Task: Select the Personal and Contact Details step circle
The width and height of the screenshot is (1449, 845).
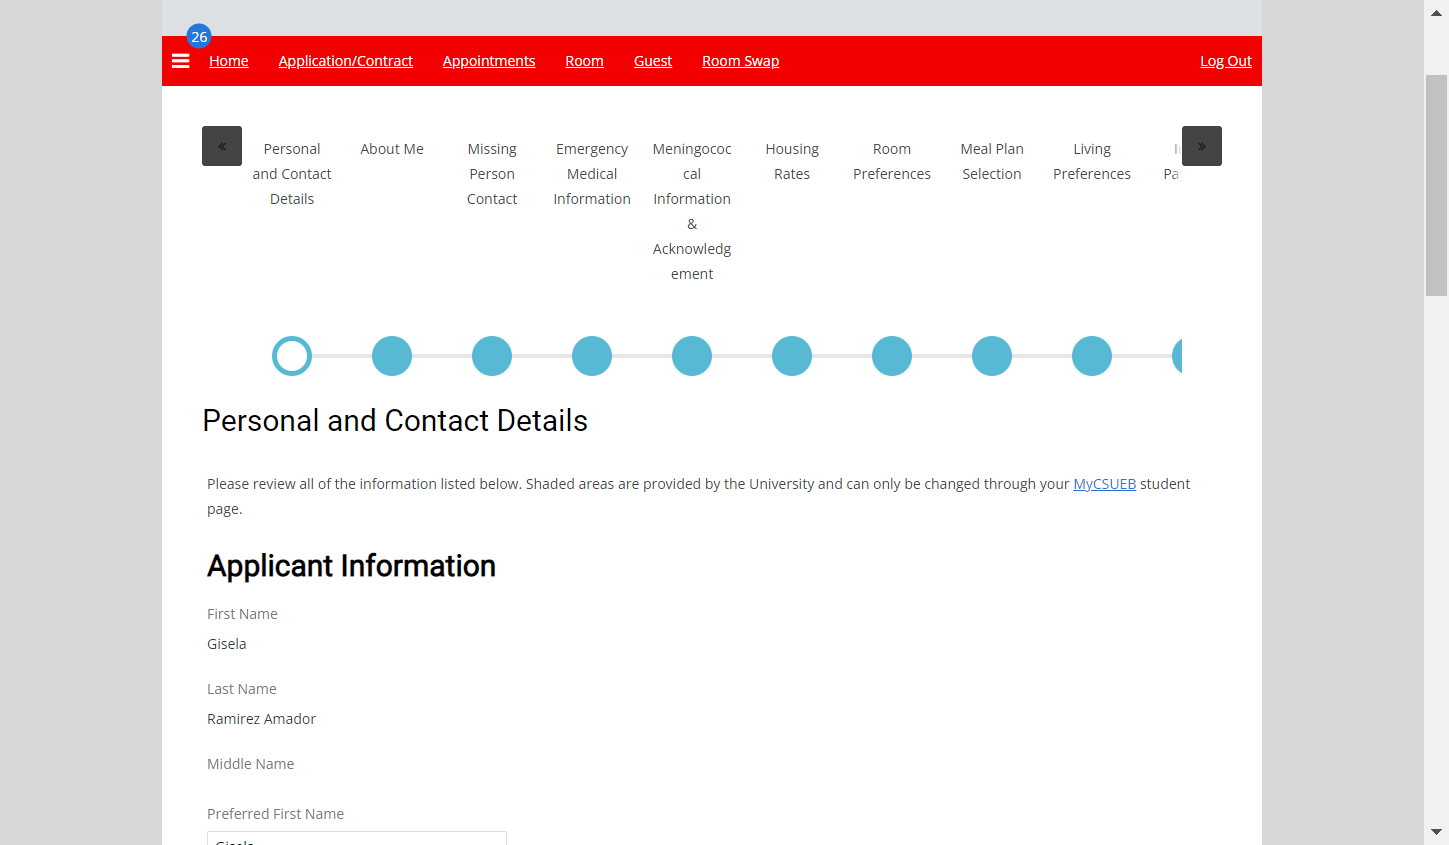Action: (292, 356)
